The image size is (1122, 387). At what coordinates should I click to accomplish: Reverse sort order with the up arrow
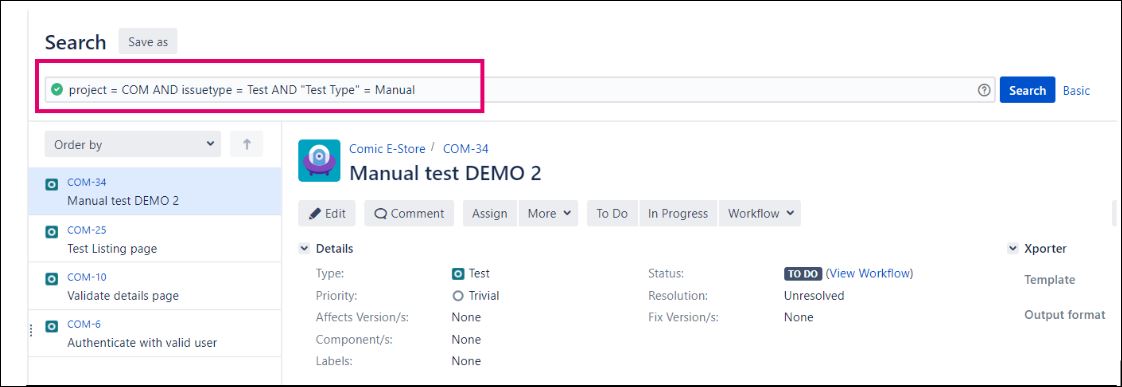coord(247,144)
